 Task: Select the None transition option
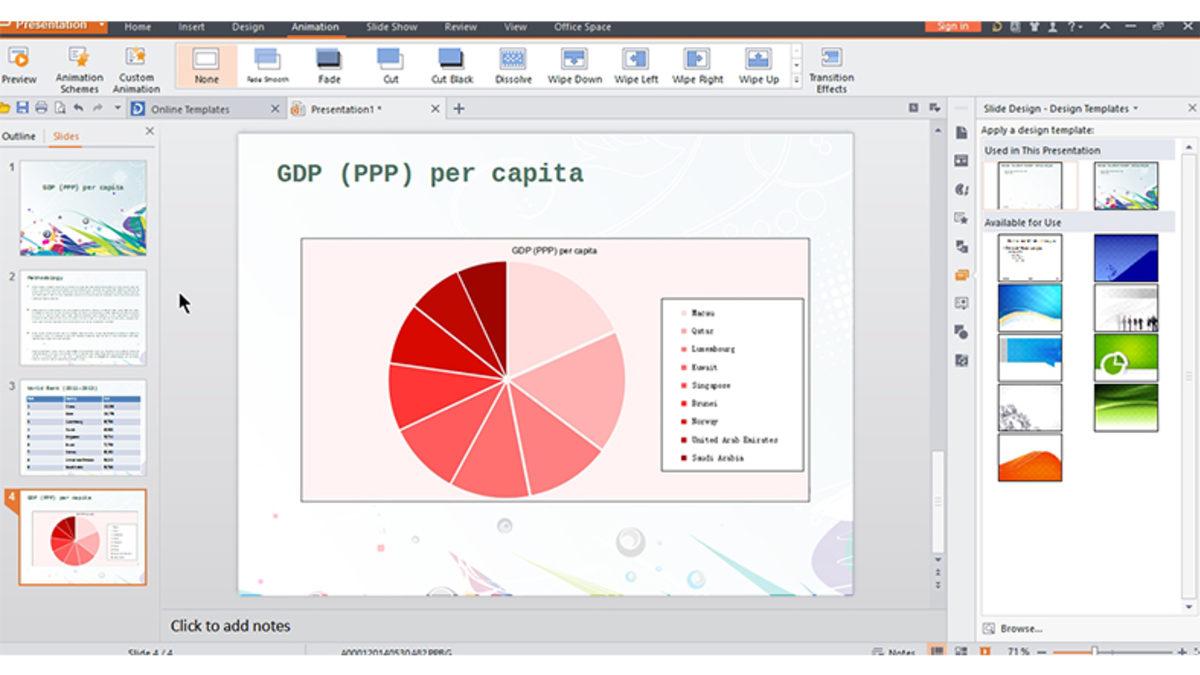(205, 62)
